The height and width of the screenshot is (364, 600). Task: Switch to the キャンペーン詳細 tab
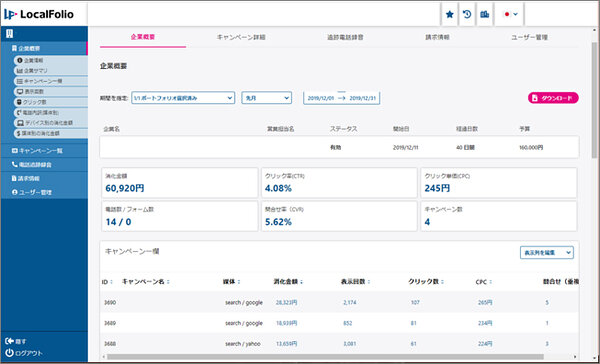(241, 37)
